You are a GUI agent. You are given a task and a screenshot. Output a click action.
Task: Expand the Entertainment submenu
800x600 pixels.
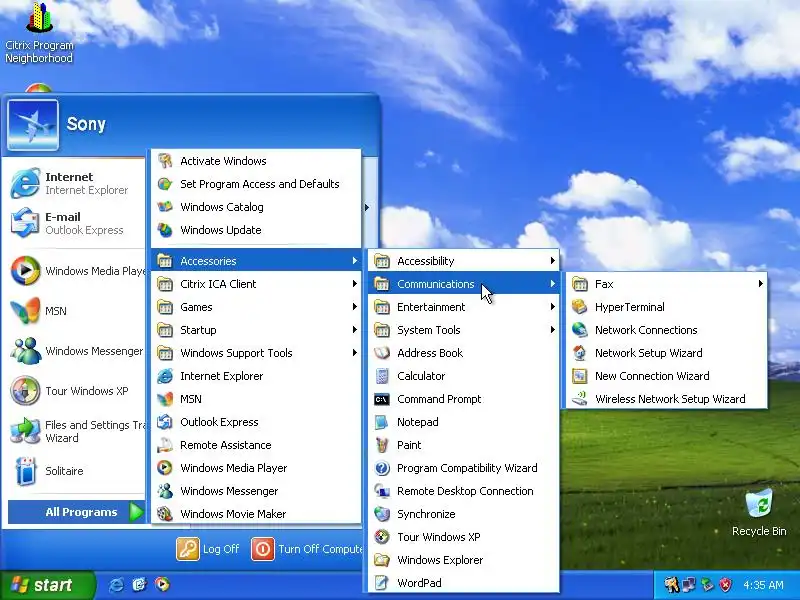point(464,307)
